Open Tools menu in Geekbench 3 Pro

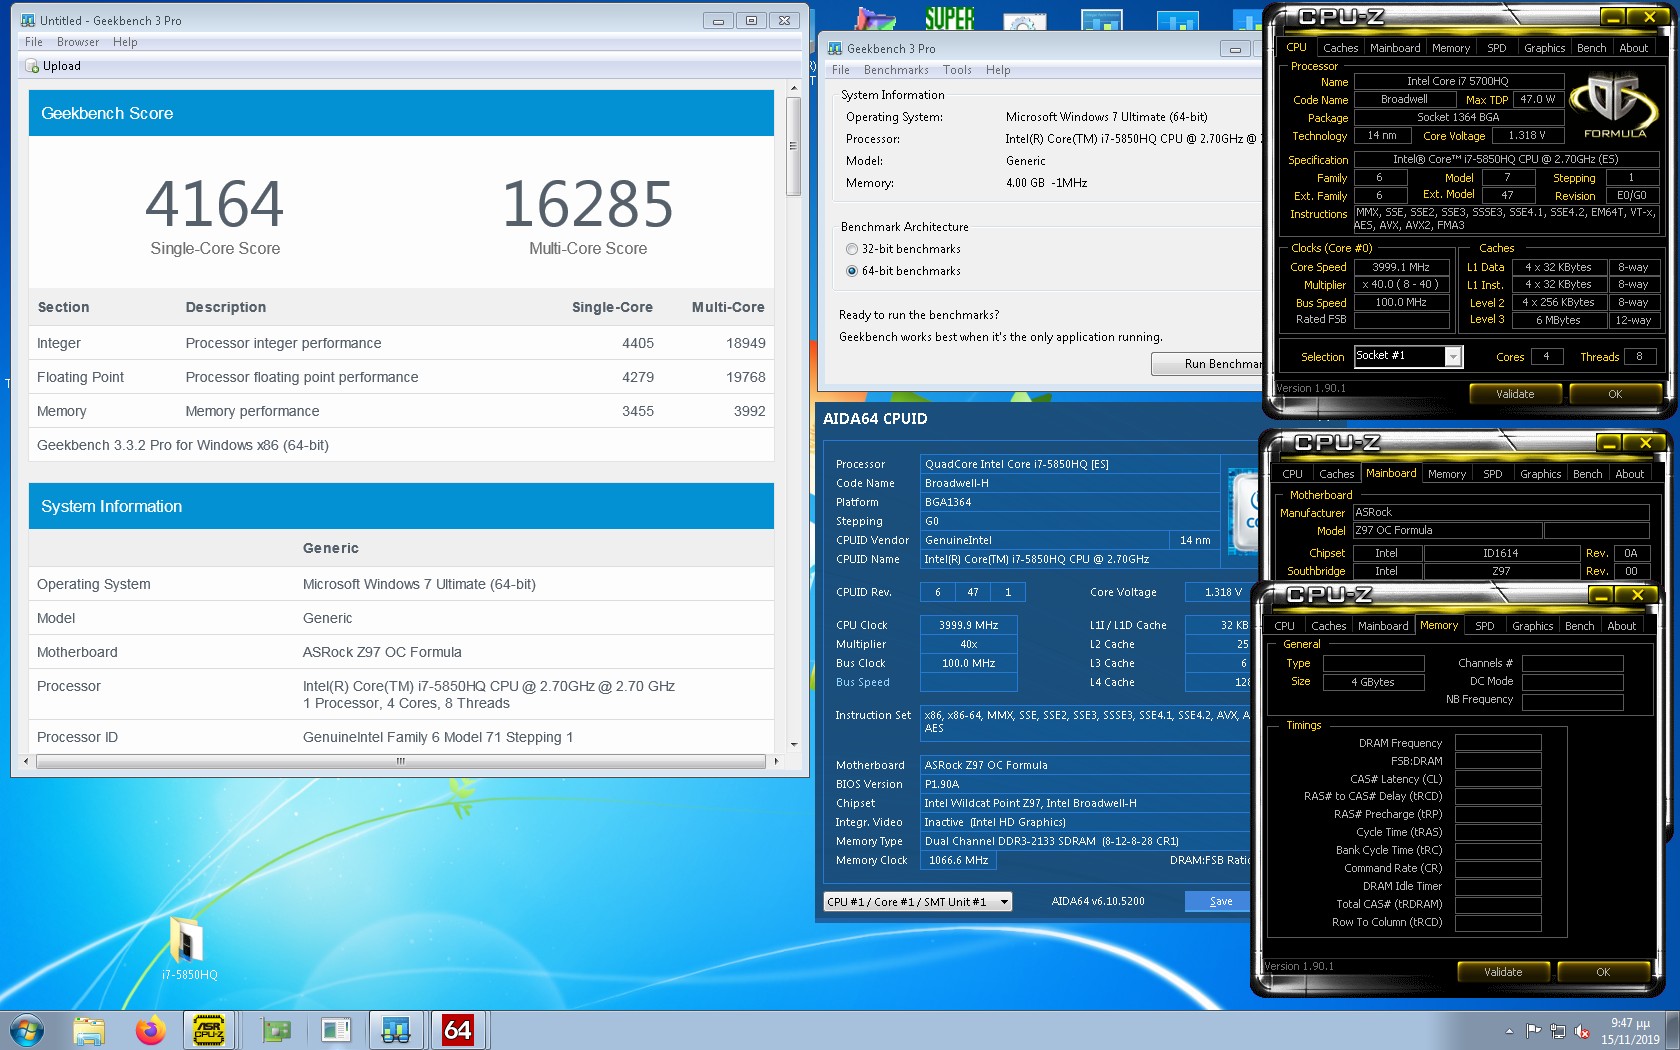tap(957, 70)
